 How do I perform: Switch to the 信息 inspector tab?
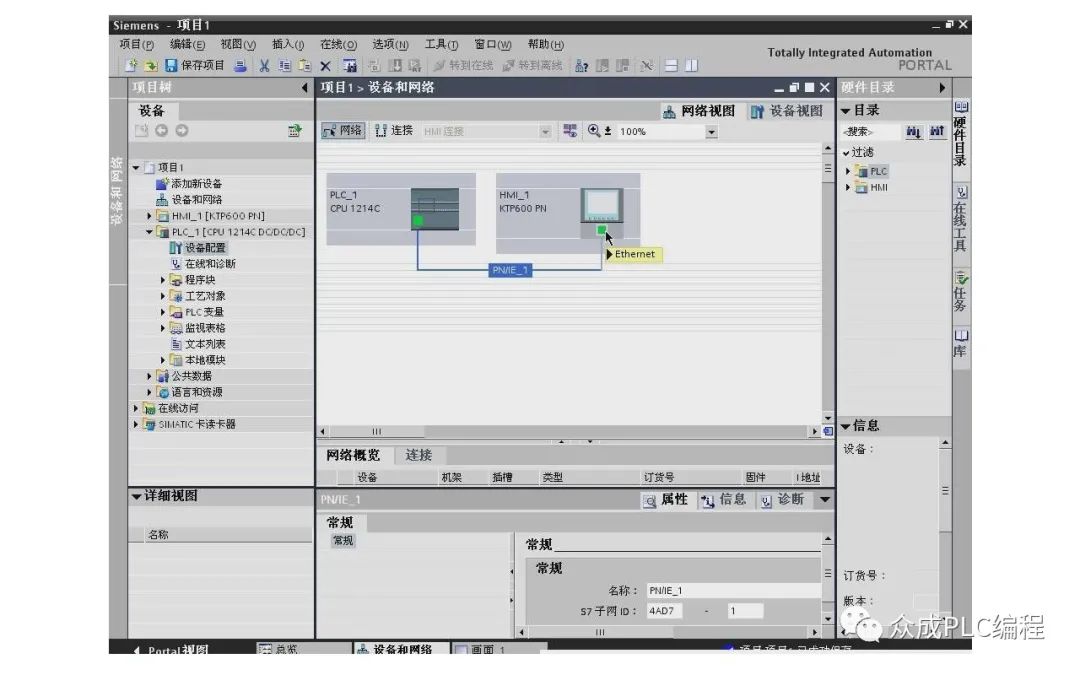[x=723, y=499]
